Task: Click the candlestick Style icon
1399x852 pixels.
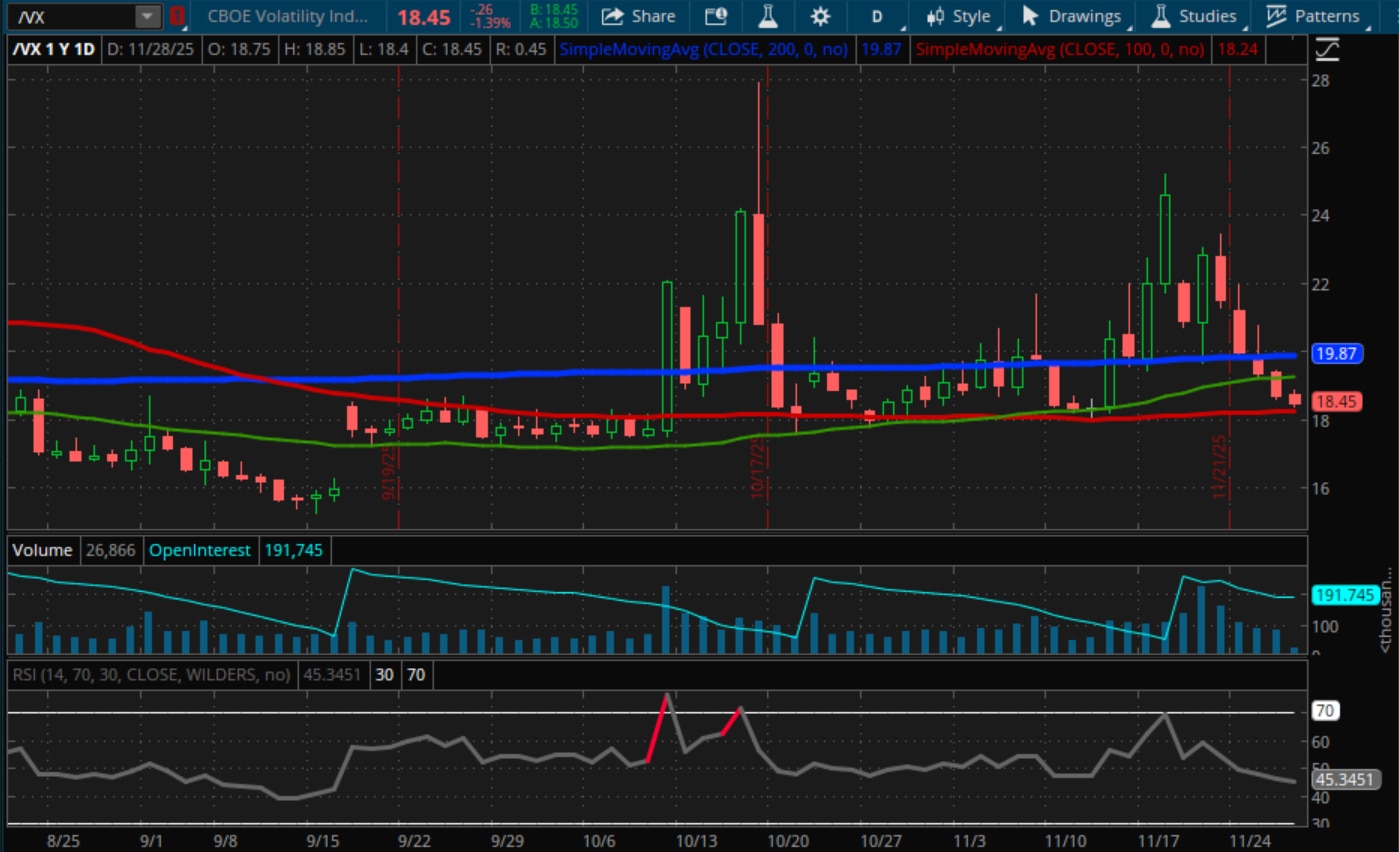Action: pyautogui.click(x=936, y=16)
